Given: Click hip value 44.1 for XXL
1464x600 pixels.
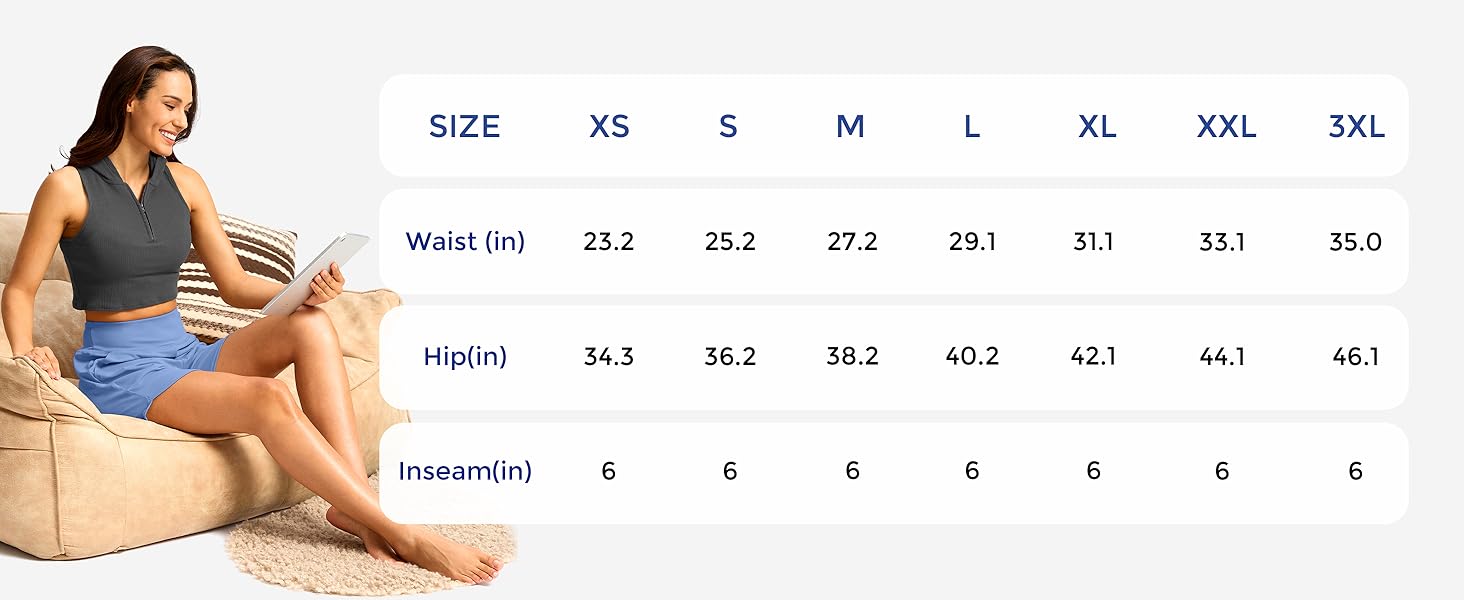Looking at the screenshot, I should click(1222, 357).
